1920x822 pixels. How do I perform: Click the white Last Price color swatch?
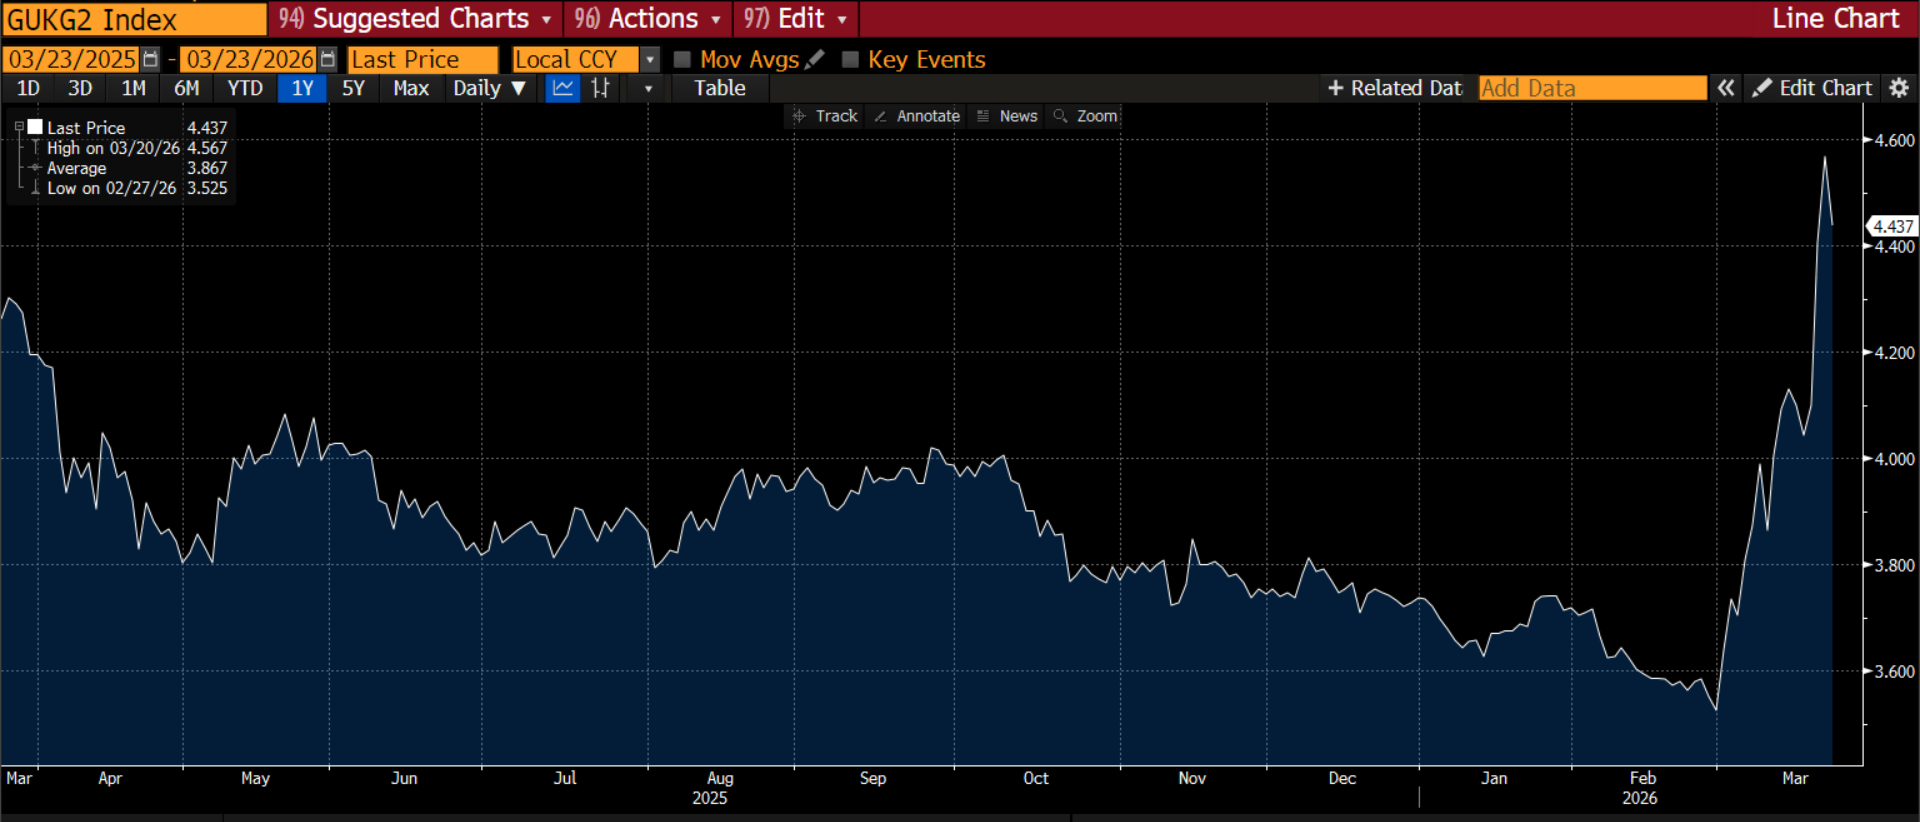coord(35,127)
